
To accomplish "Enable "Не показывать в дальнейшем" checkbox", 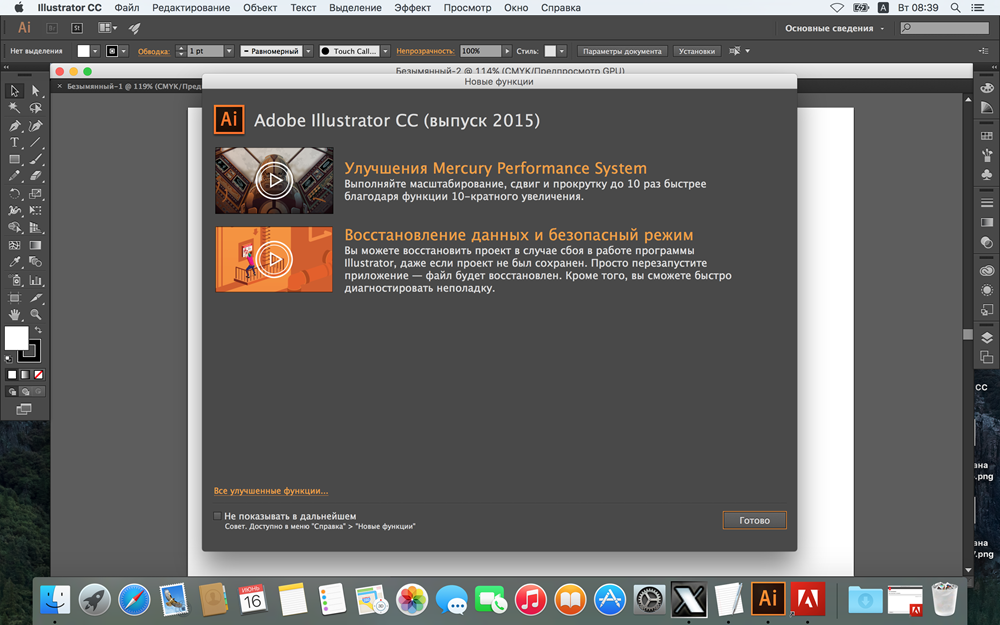I will tap(217, 516).
